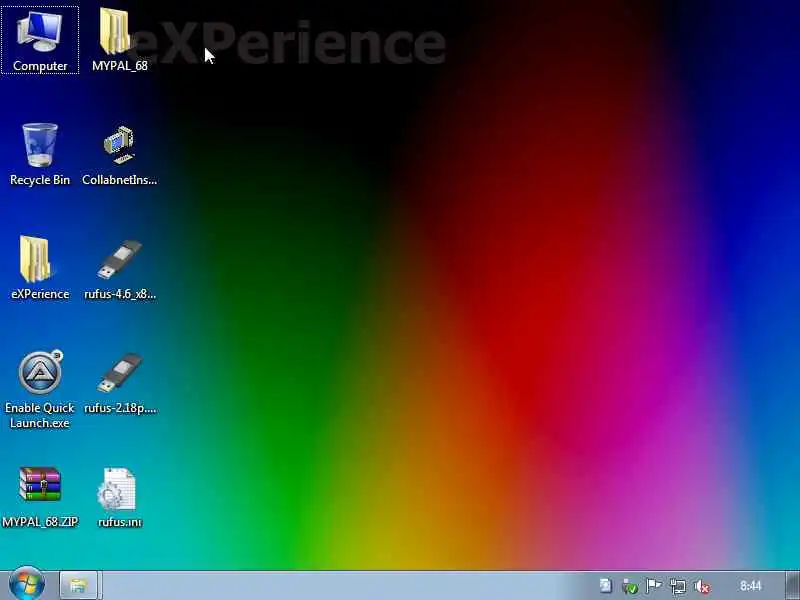Click the muted volume tray icon
The image size is (800, 600).
coord(703,586)
